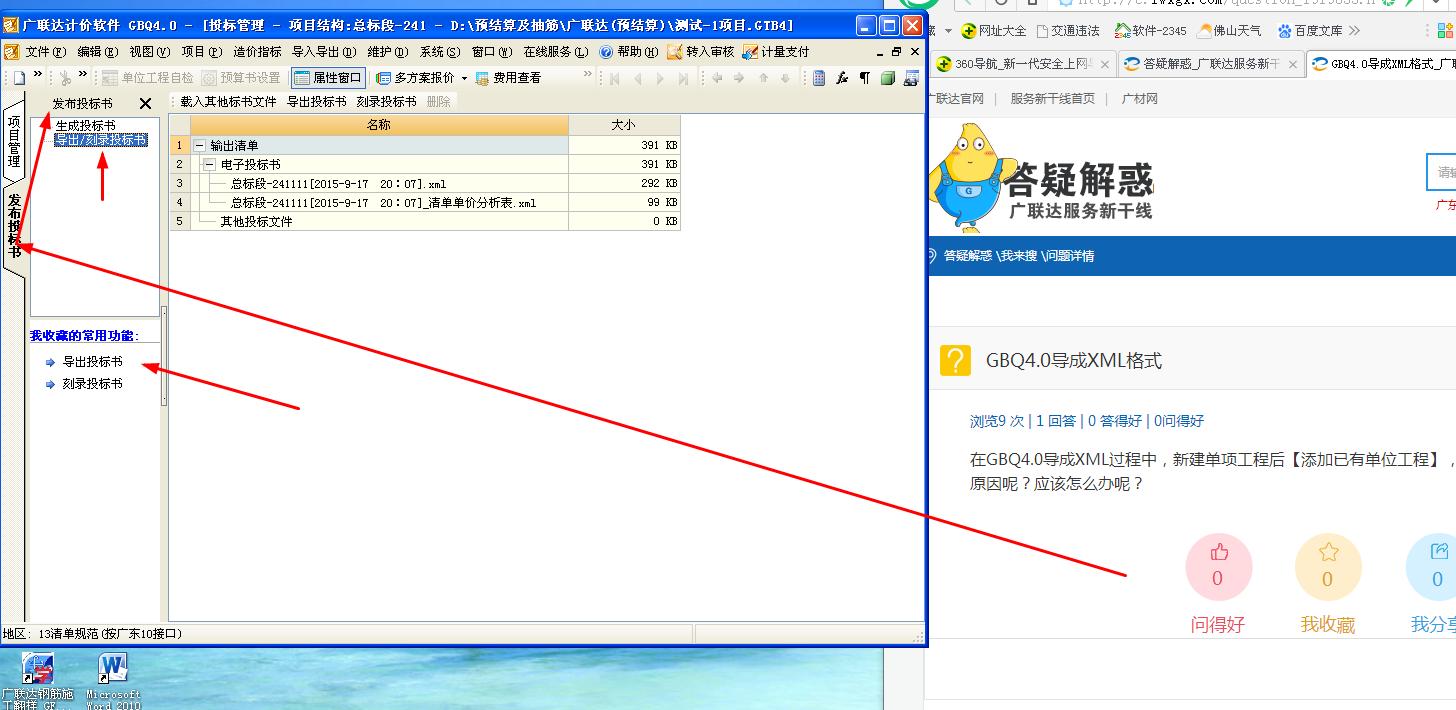Image resolution: width=1456 pixels, height=710 pixels.
Task: Click 导出投标书 button above the table
Action: click(x=316, y=102)
